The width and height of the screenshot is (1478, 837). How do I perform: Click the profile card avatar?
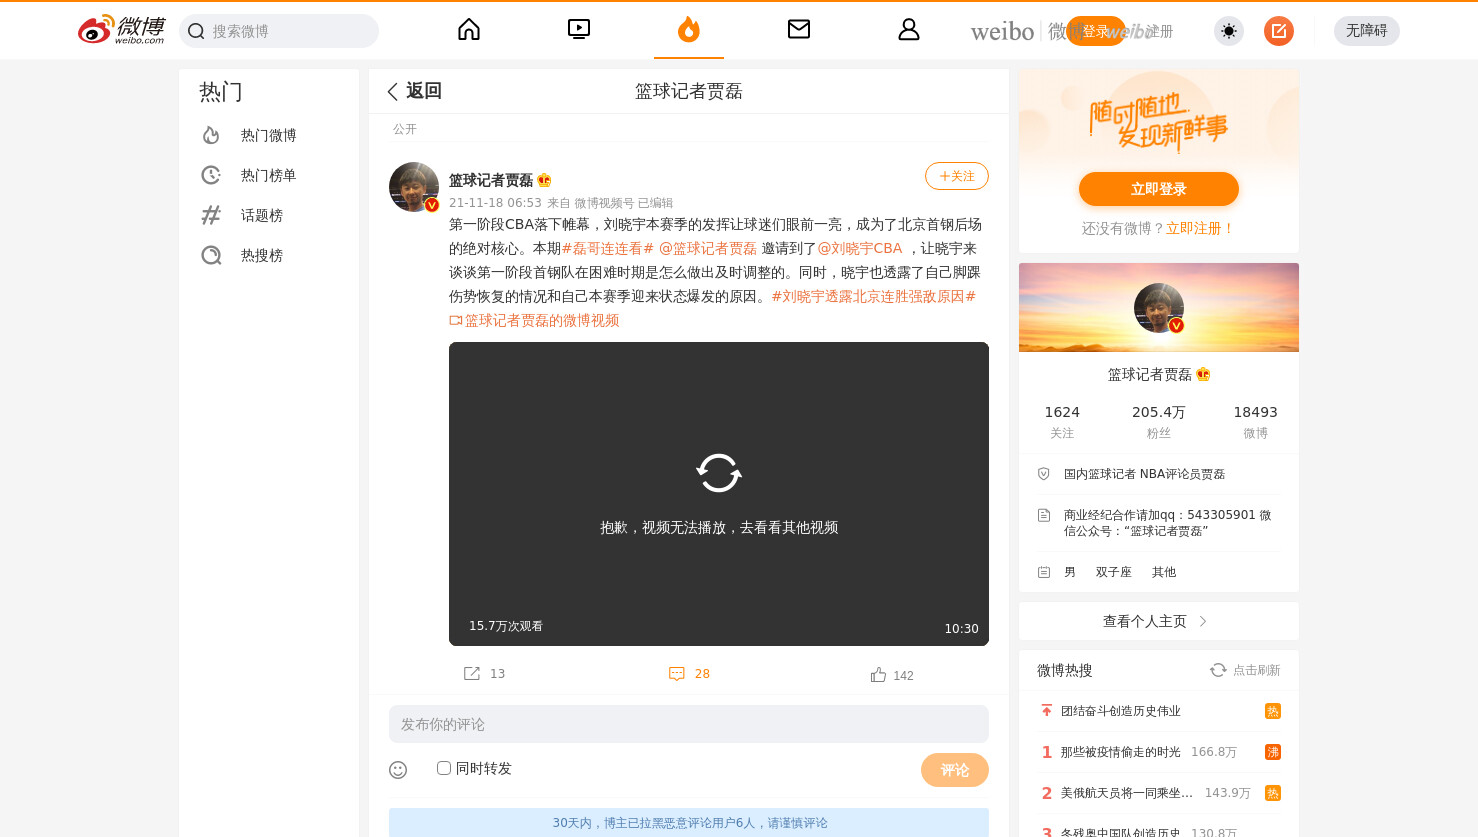(x=1159, y=308)
